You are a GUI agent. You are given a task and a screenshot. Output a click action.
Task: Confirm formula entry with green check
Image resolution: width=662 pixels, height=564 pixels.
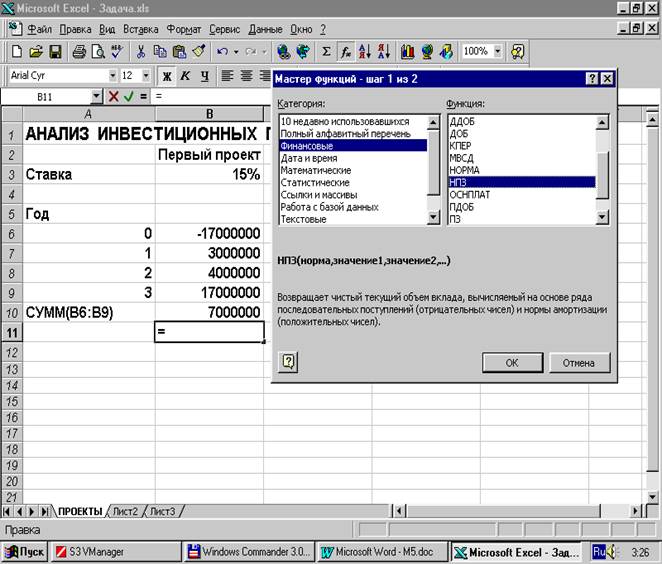[x=129, y=96]
